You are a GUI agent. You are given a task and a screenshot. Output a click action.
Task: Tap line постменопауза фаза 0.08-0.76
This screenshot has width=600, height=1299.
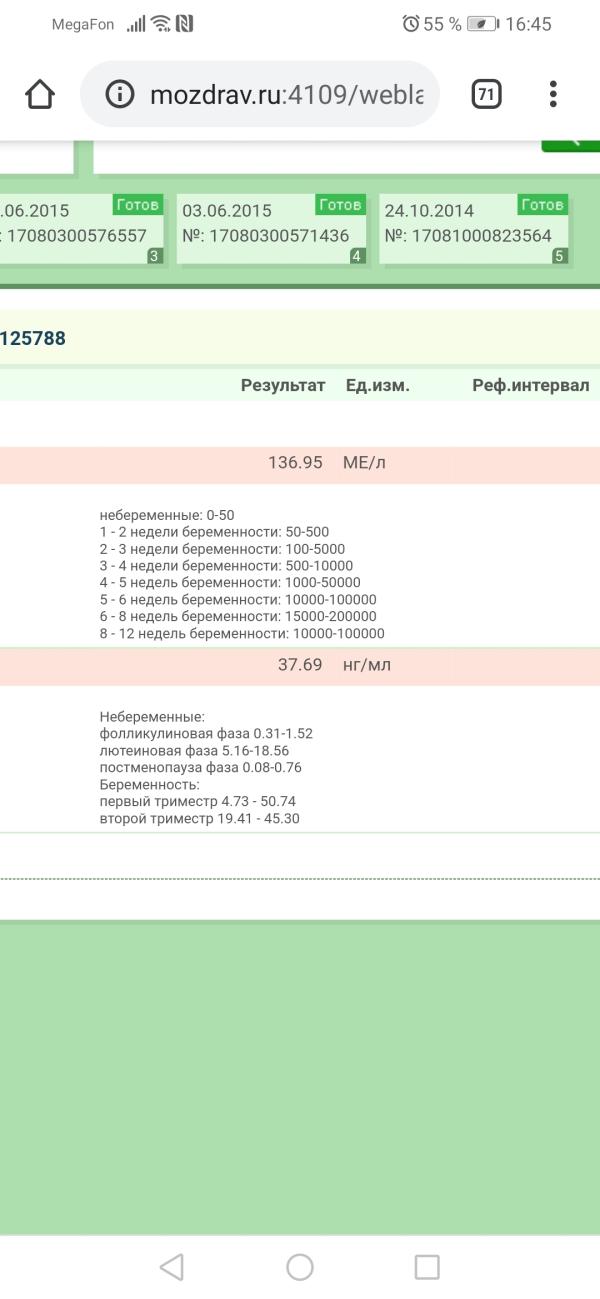tap(200, 768)
